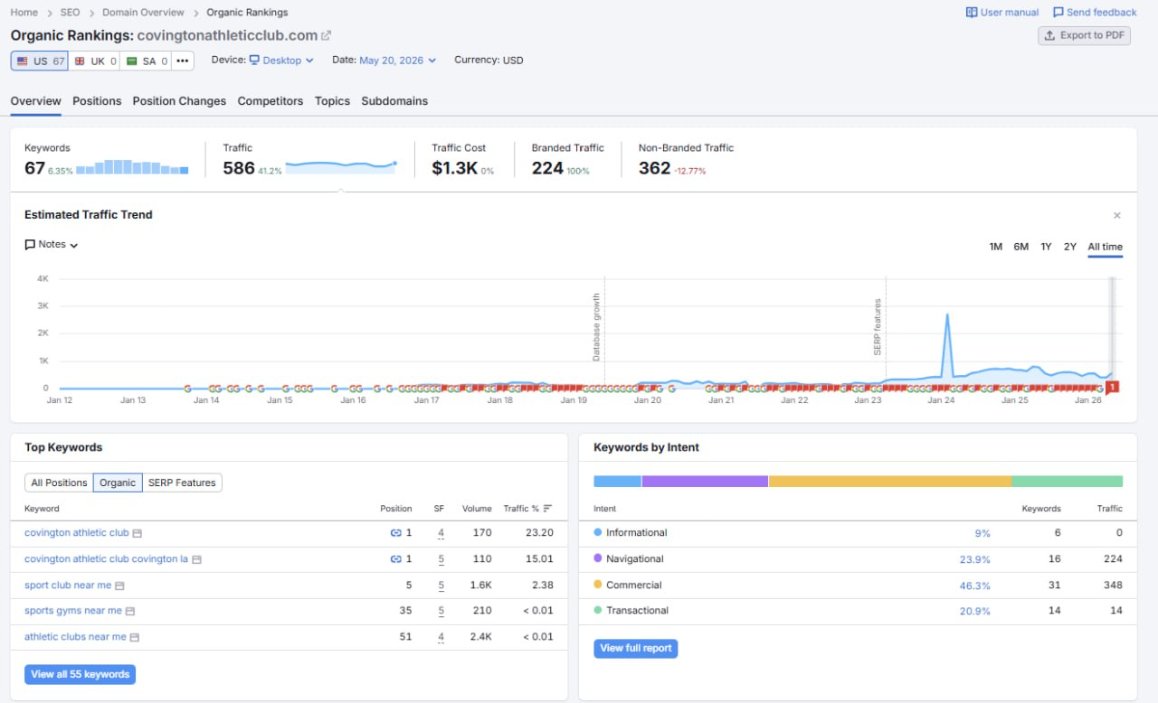
Task: Select the Organic filter
Action: click(117, 483)
